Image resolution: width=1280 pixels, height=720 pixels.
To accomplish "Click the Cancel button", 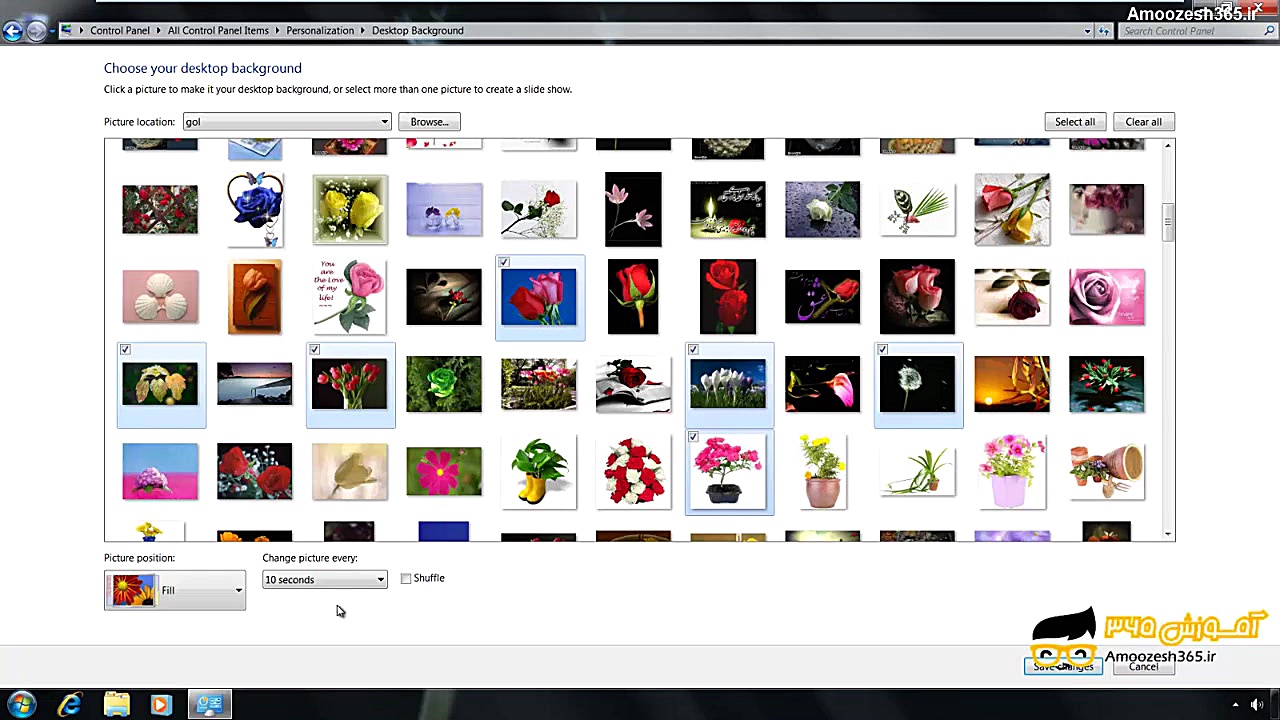I will click(x=1144, y=667).
